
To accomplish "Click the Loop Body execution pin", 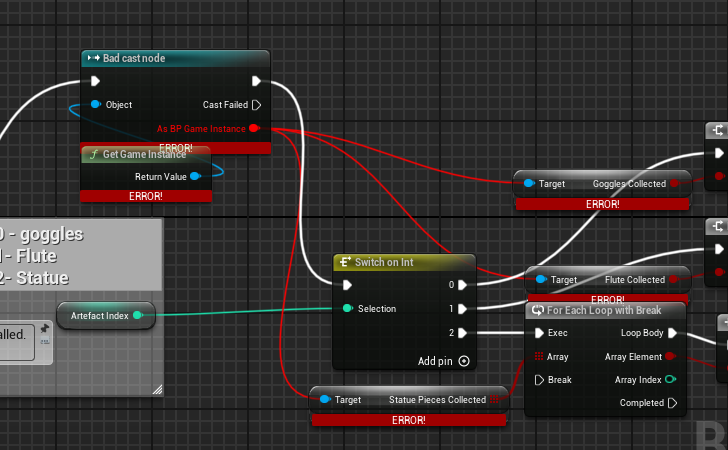I will [672, 333].
